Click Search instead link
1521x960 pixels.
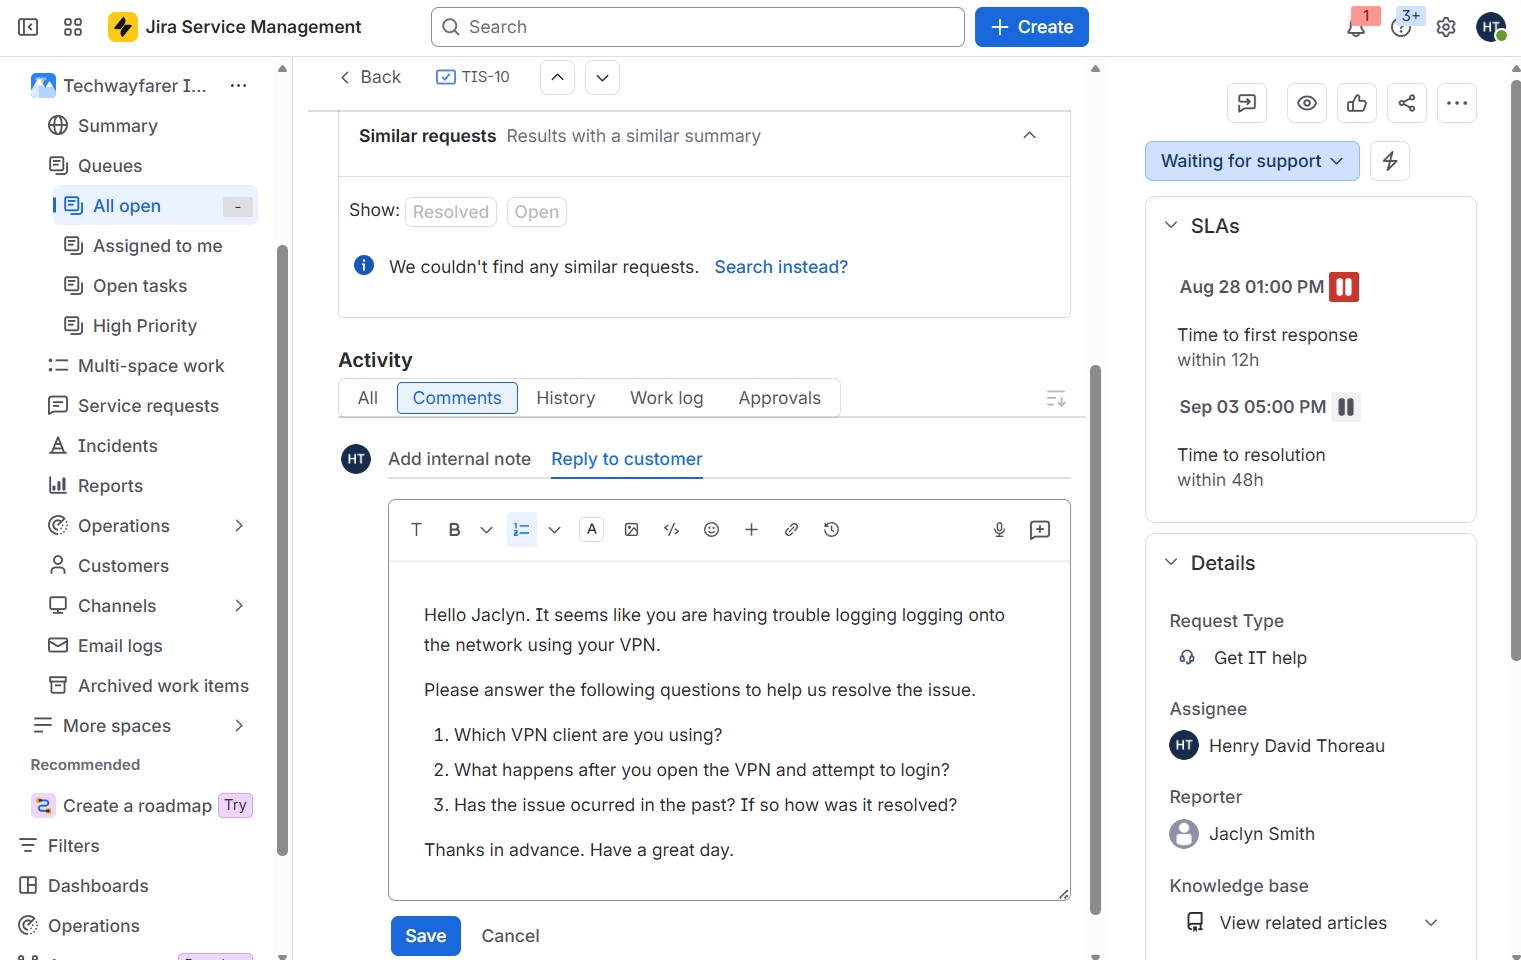click(x=781, y=267)
